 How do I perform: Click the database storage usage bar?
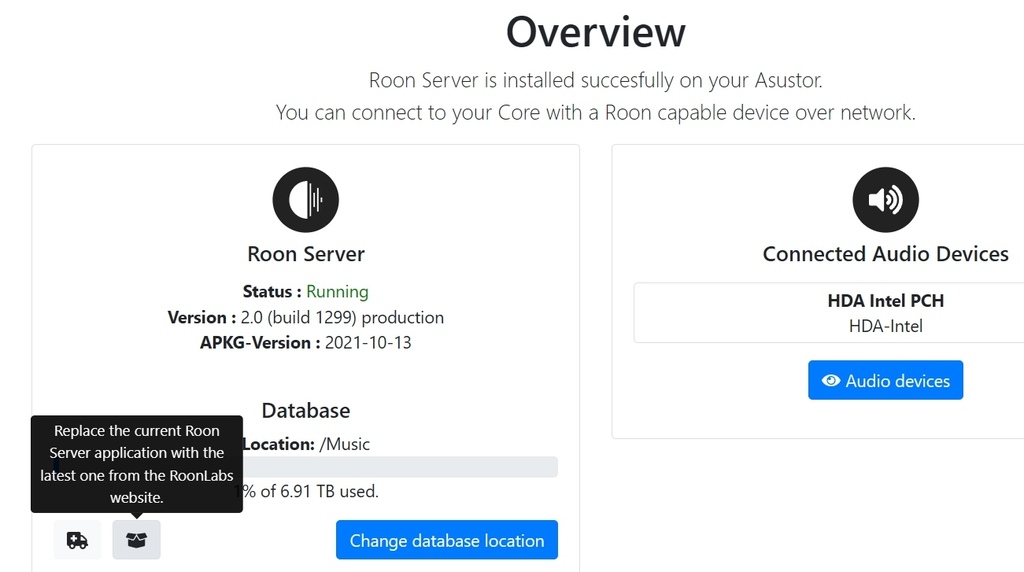pyautogui.click(x=400, y=467)
